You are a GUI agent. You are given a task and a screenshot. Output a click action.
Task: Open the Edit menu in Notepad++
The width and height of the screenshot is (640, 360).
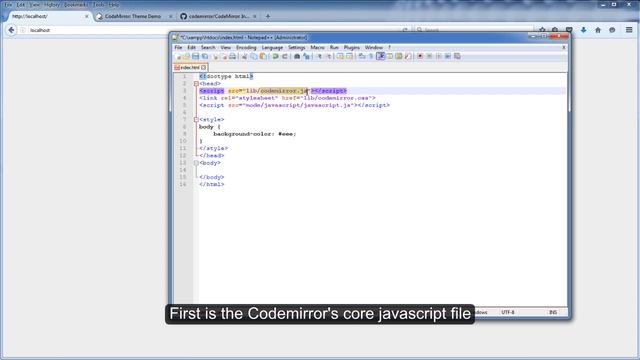coord(191,48)
